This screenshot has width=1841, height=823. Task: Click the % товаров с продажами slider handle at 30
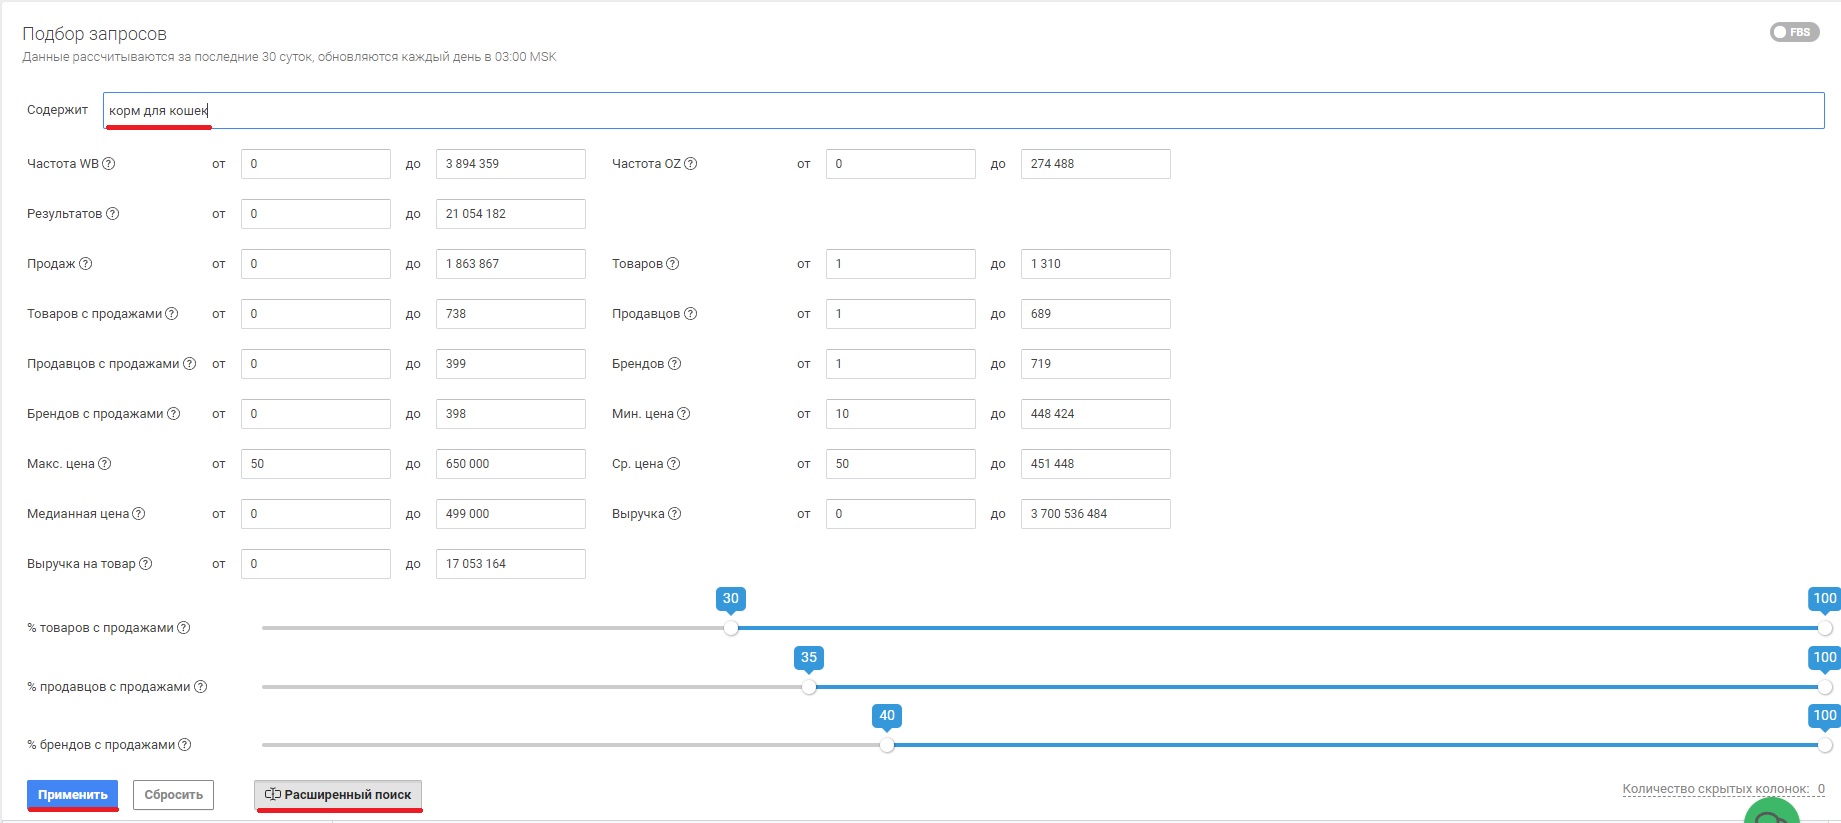click(x=731, y=628)
